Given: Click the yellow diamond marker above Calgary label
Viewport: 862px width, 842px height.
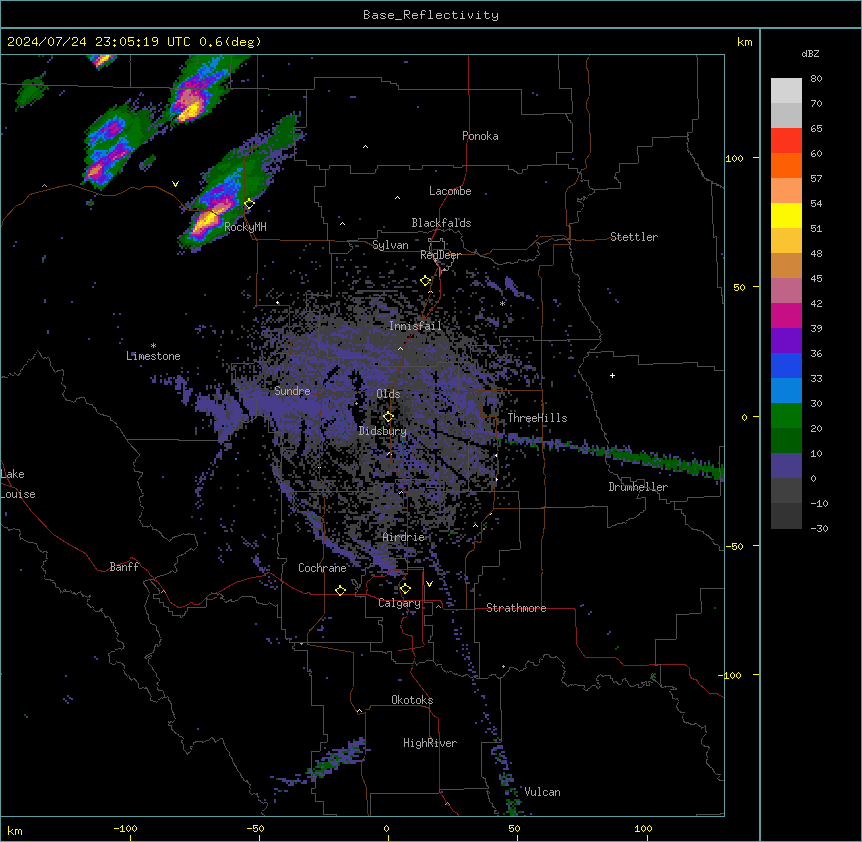Looking at the screenshot, I should [405, 589].
